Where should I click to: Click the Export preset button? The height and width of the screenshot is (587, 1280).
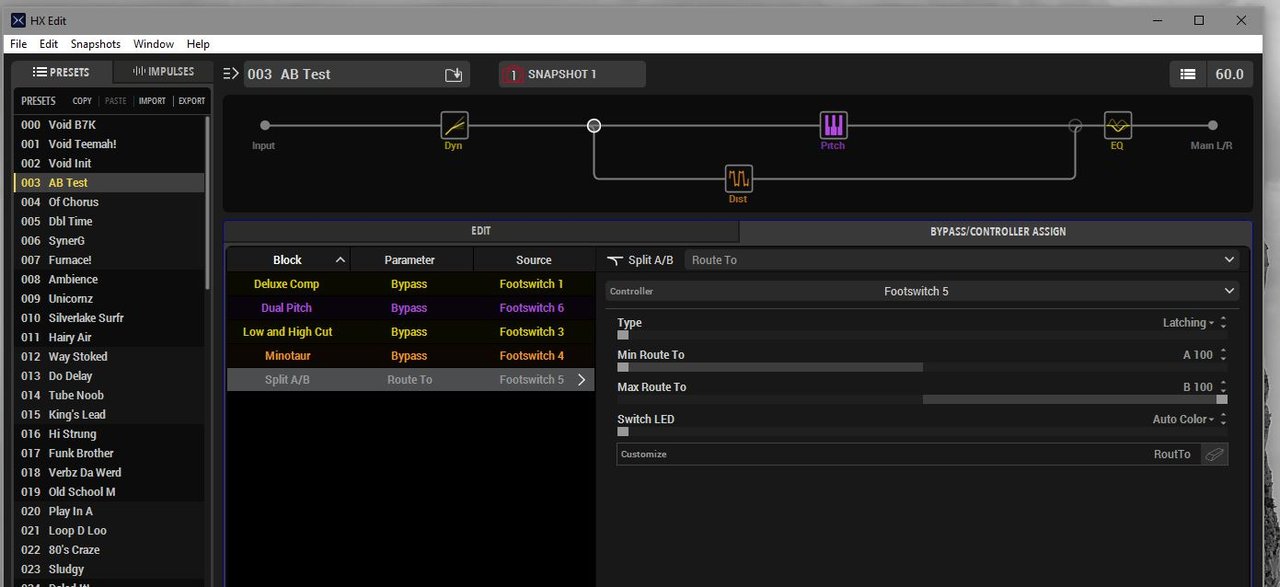coord(191,101)
